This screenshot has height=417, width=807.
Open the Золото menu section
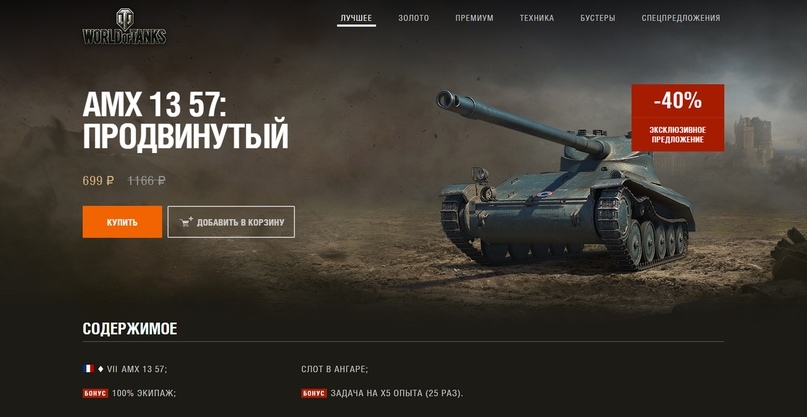point(413,18)
